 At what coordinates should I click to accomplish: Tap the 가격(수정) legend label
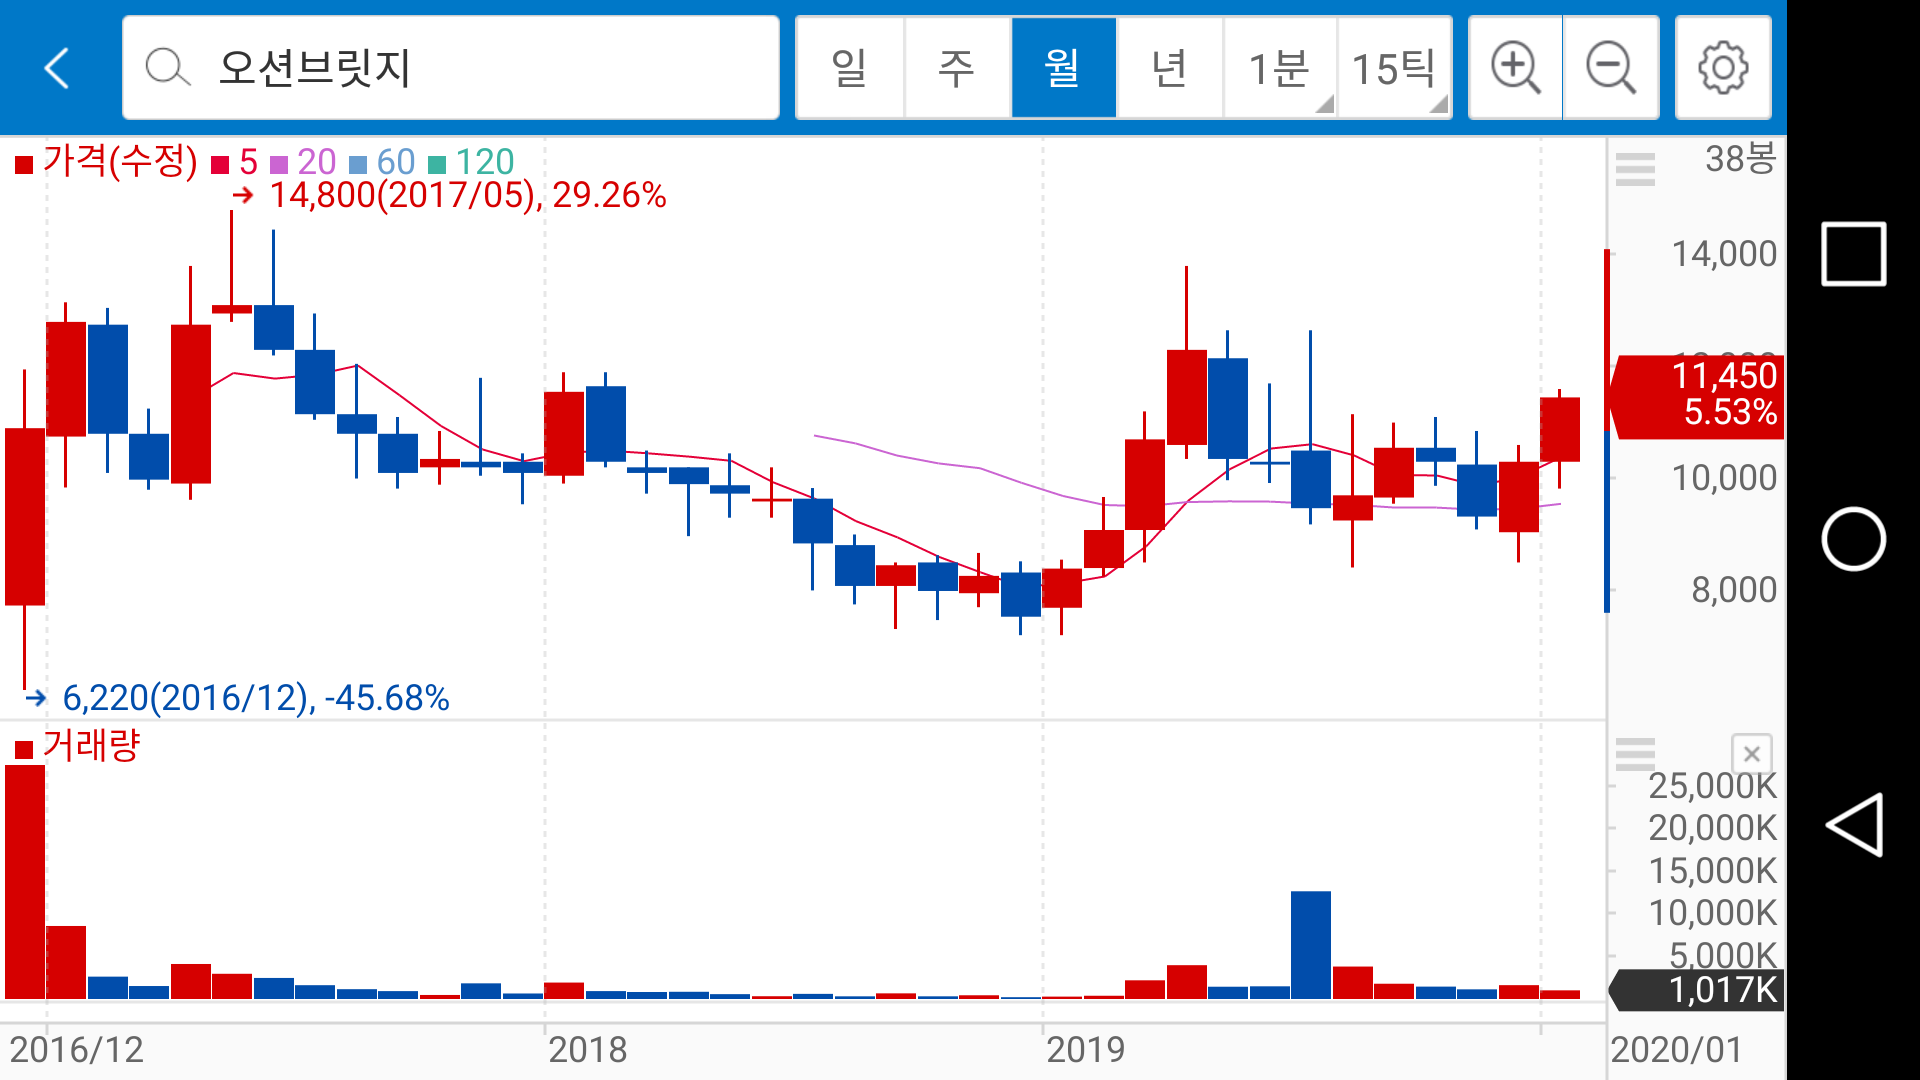(x=107, y=161)
